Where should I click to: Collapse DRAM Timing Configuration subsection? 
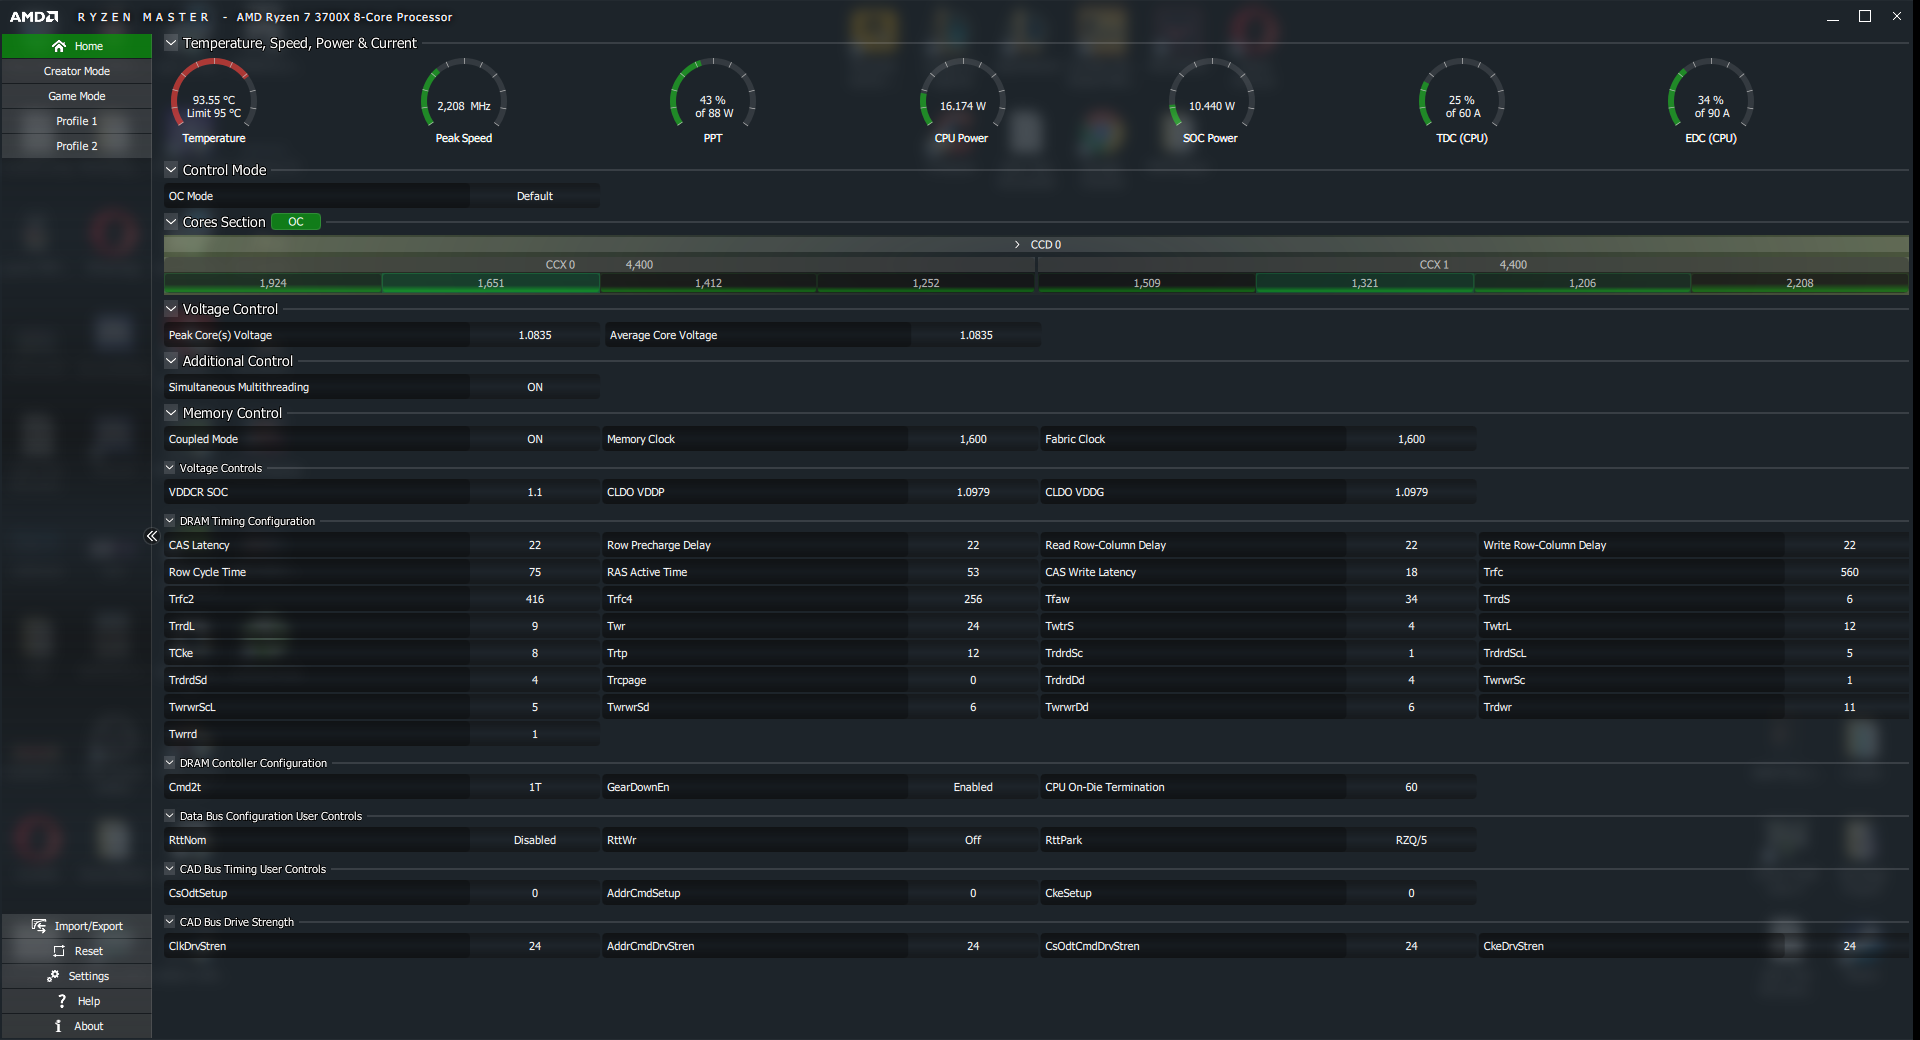point(170,521)
